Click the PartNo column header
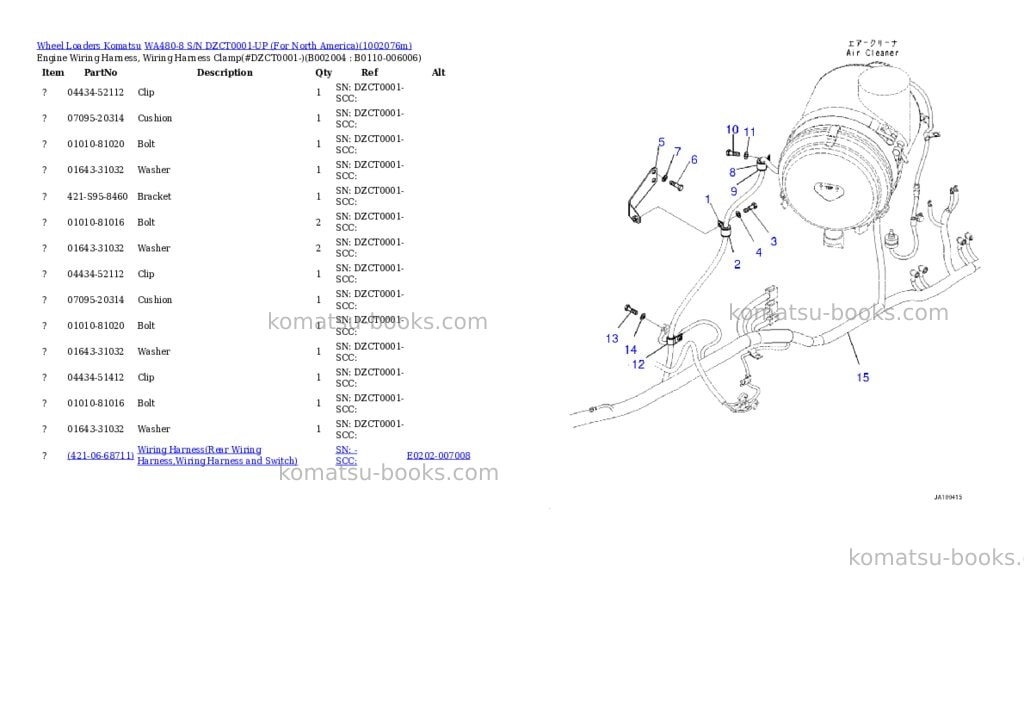Image resolution: width=1024 pixels, height=725 pixels. coord(101,72)
